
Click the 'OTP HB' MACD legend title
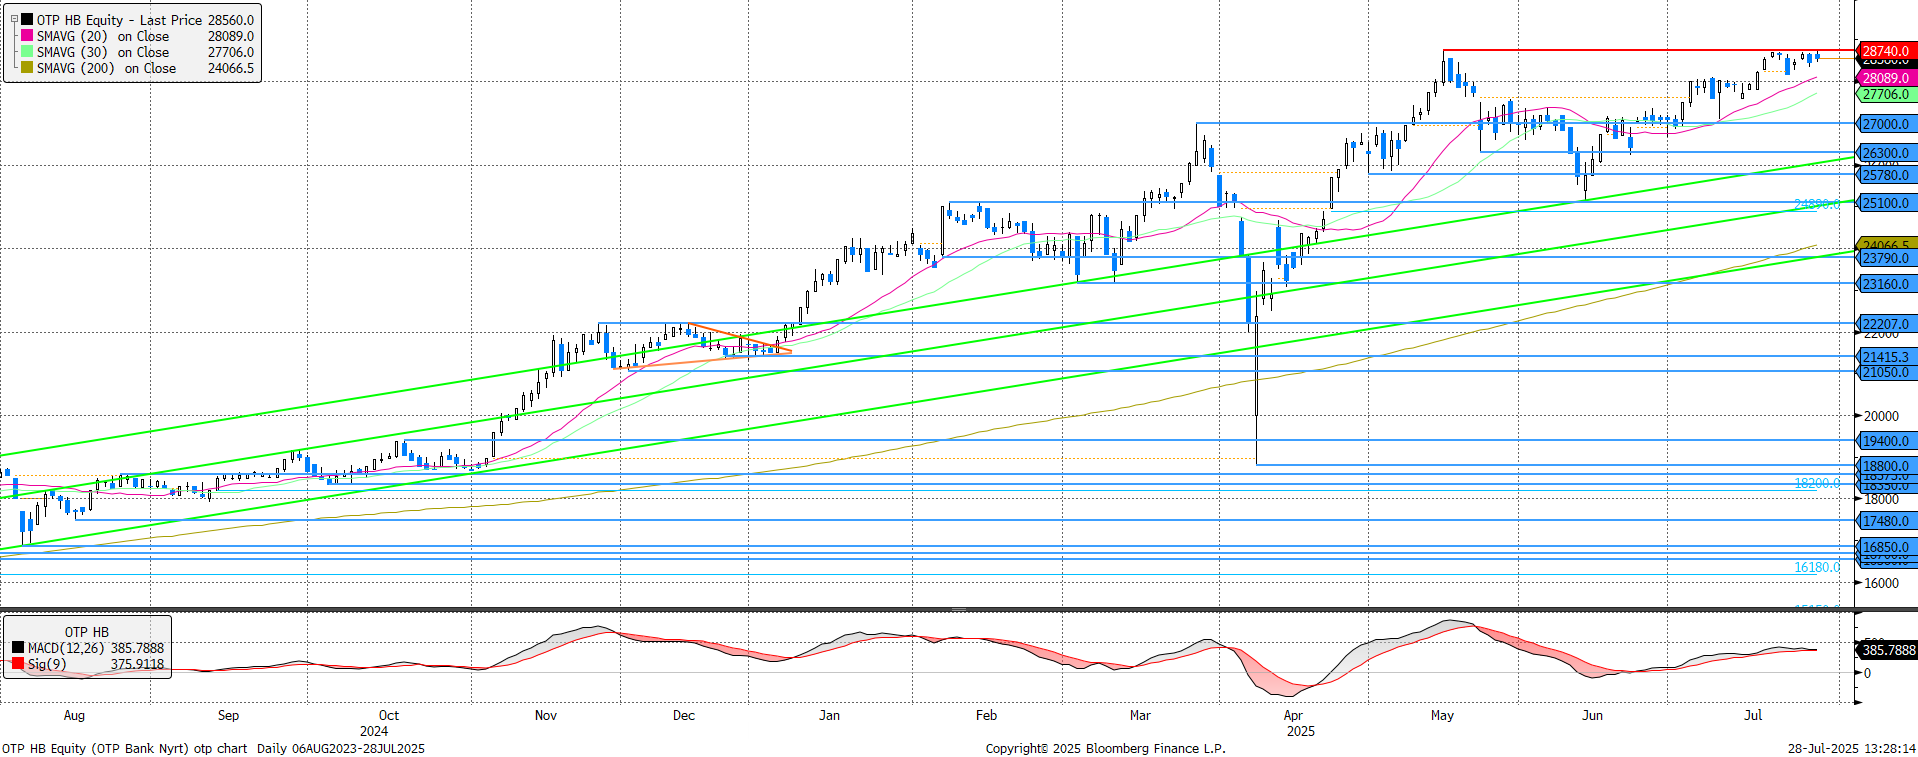87,632
